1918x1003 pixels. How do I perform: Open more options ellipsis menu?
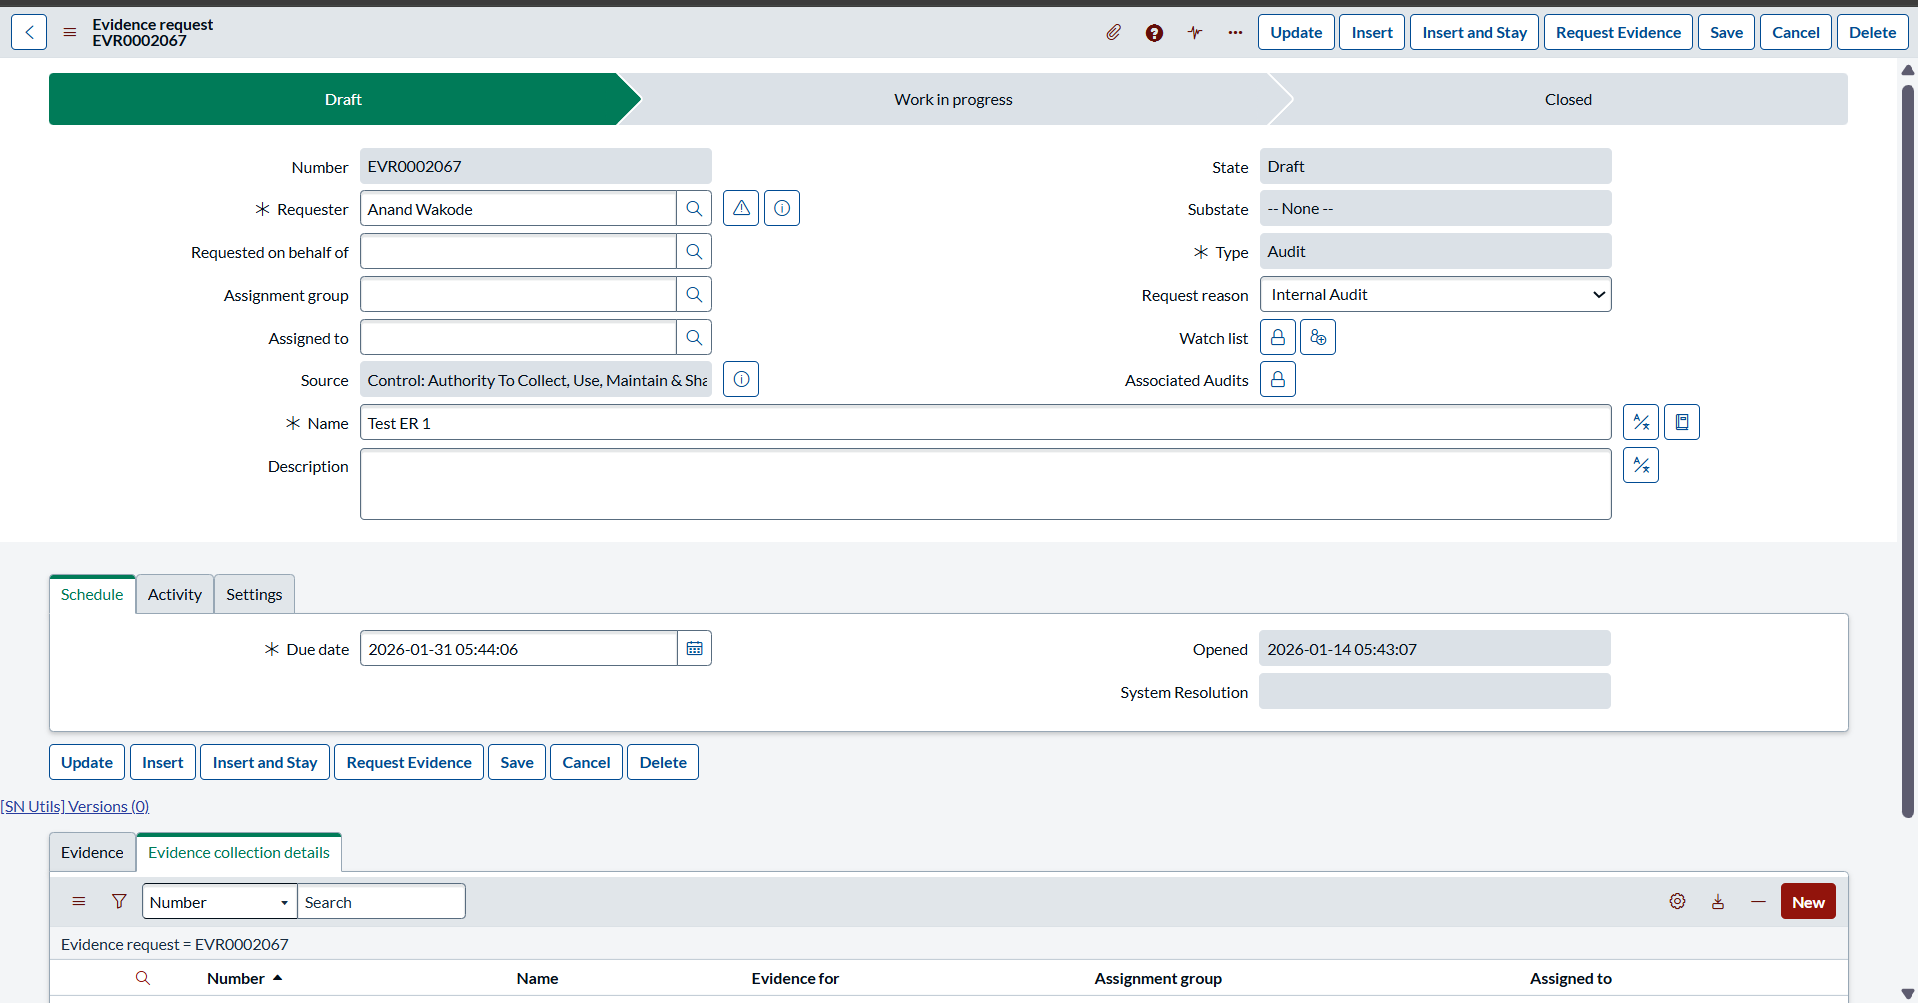tap(1235, 33)
